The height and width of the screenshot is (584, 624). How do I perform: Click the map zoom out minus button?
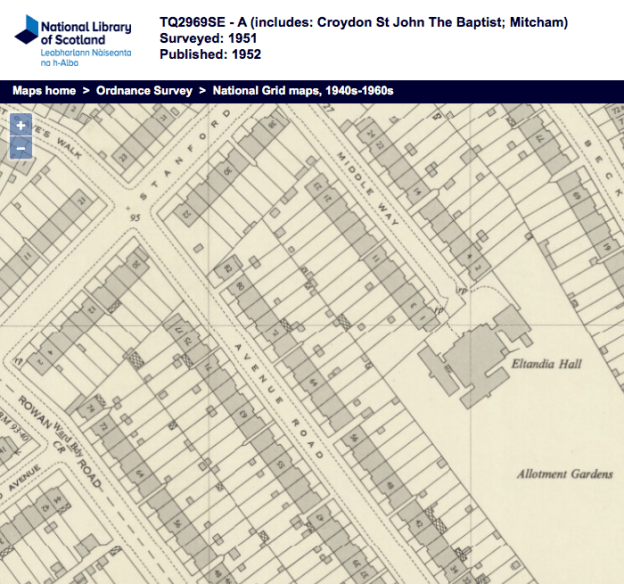point(21,148)
